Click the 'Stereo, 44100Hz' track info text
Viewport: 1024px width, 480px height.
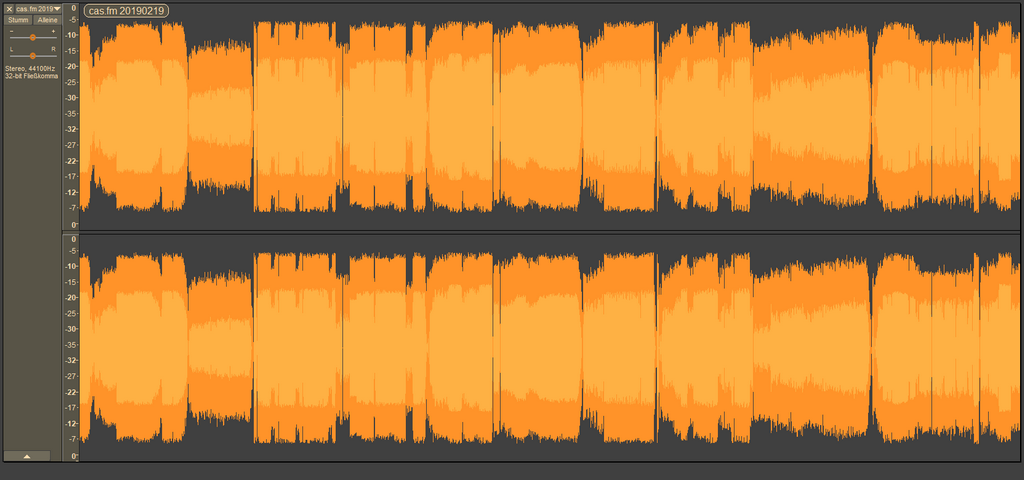[30, 69]
